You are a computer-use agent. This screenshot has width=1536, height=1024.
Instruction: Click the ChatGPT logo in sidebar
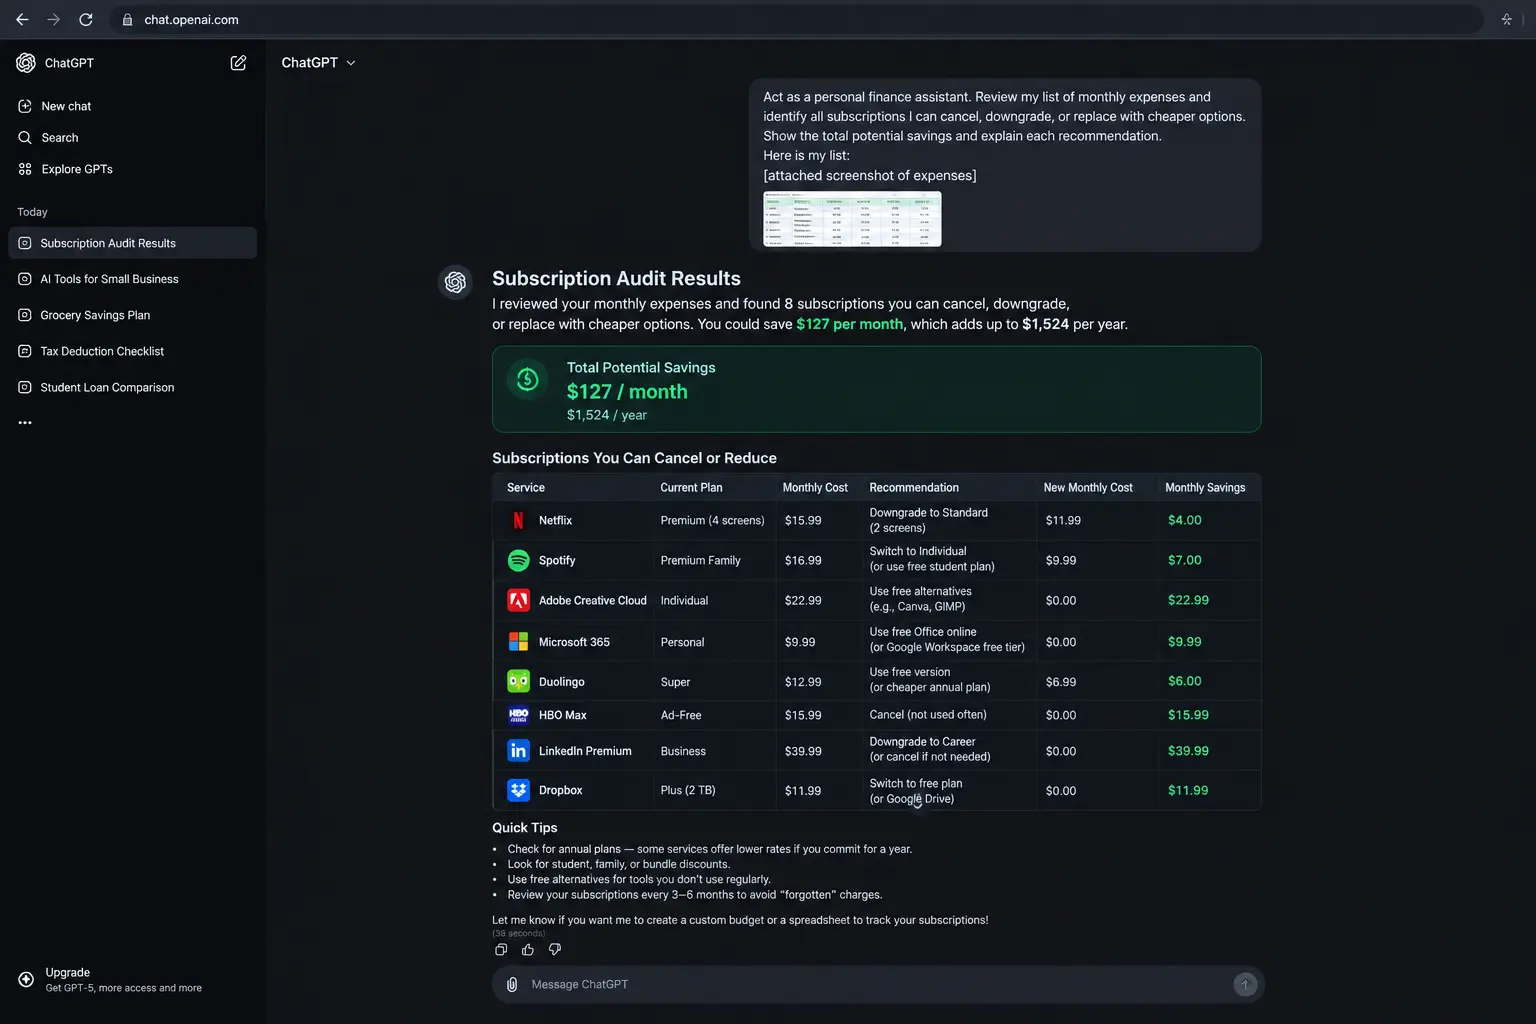26,63
